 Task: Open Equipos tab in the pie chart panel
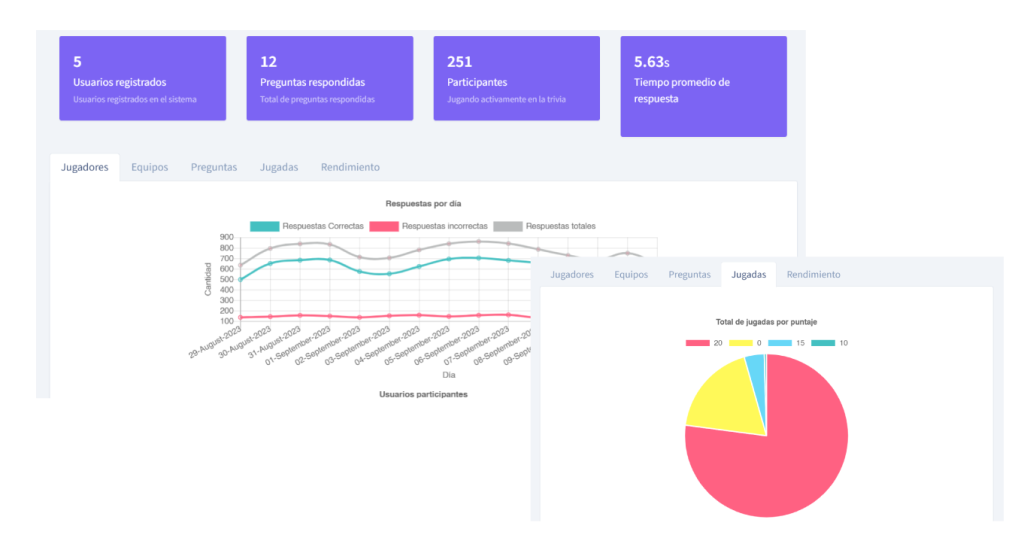[x=631, y=274]
